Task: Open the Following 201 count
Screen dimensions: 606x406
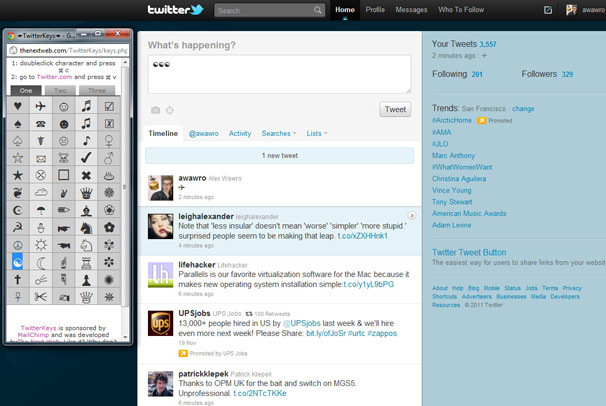Action: pyautogui.click(x=457, y=74)
